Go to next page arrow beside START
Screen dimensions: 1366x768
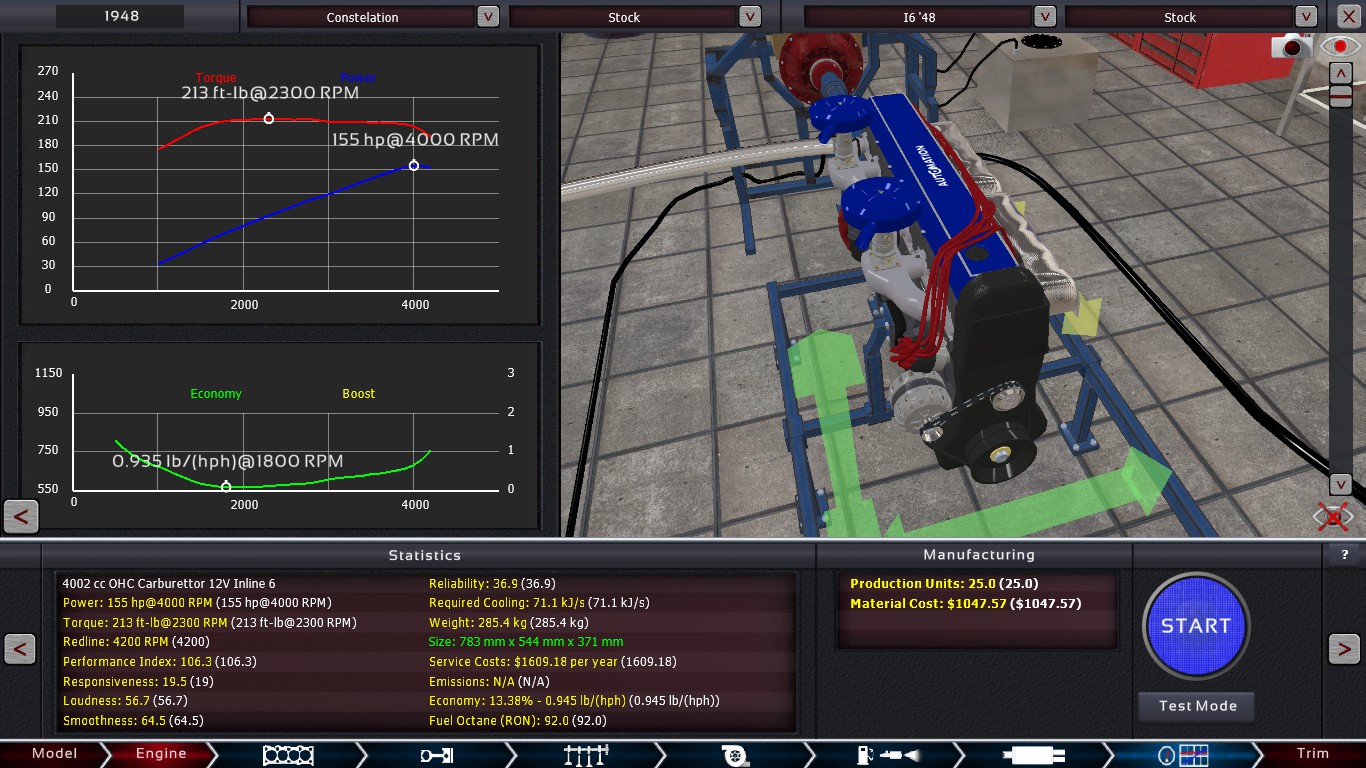coord(1344,649)
